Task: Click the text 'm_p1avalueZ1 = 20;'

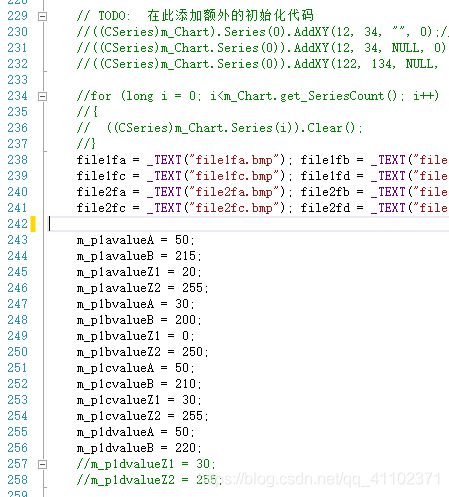Action: [x=139, y=272]
